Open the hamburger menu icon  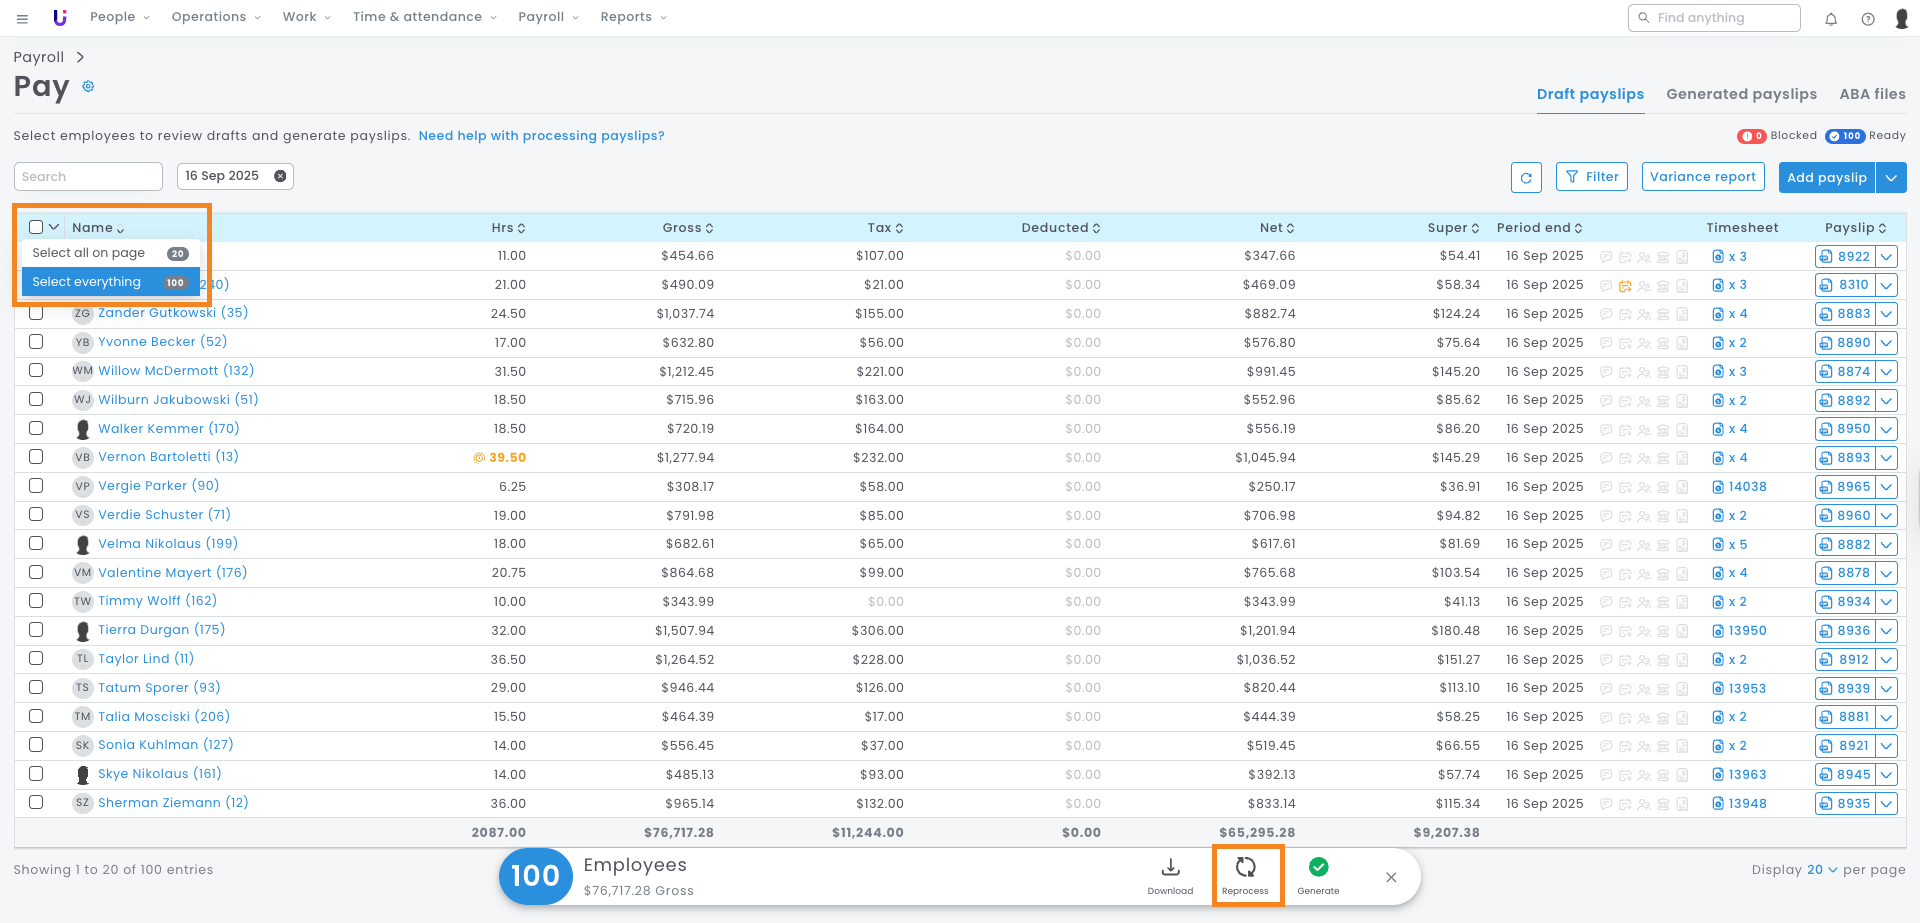pyautogui.click(x=22, y=18)
